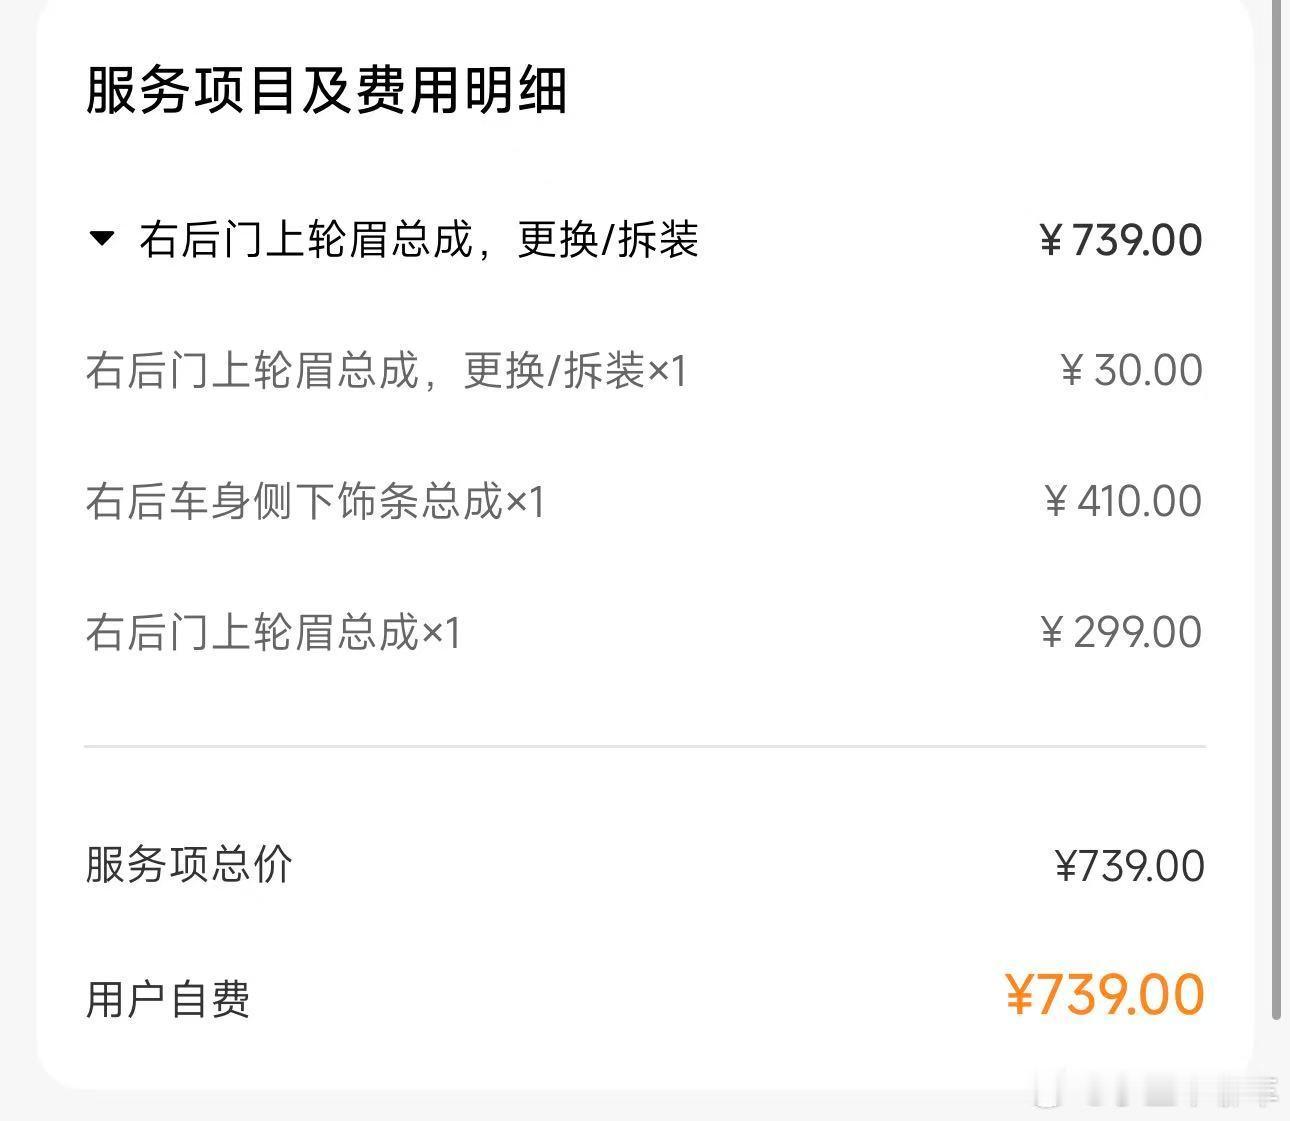Viewport: 1290px width, 1121px height.
Task: Click the orange ¥739.00 self-pay amount
Action: 1105,995
